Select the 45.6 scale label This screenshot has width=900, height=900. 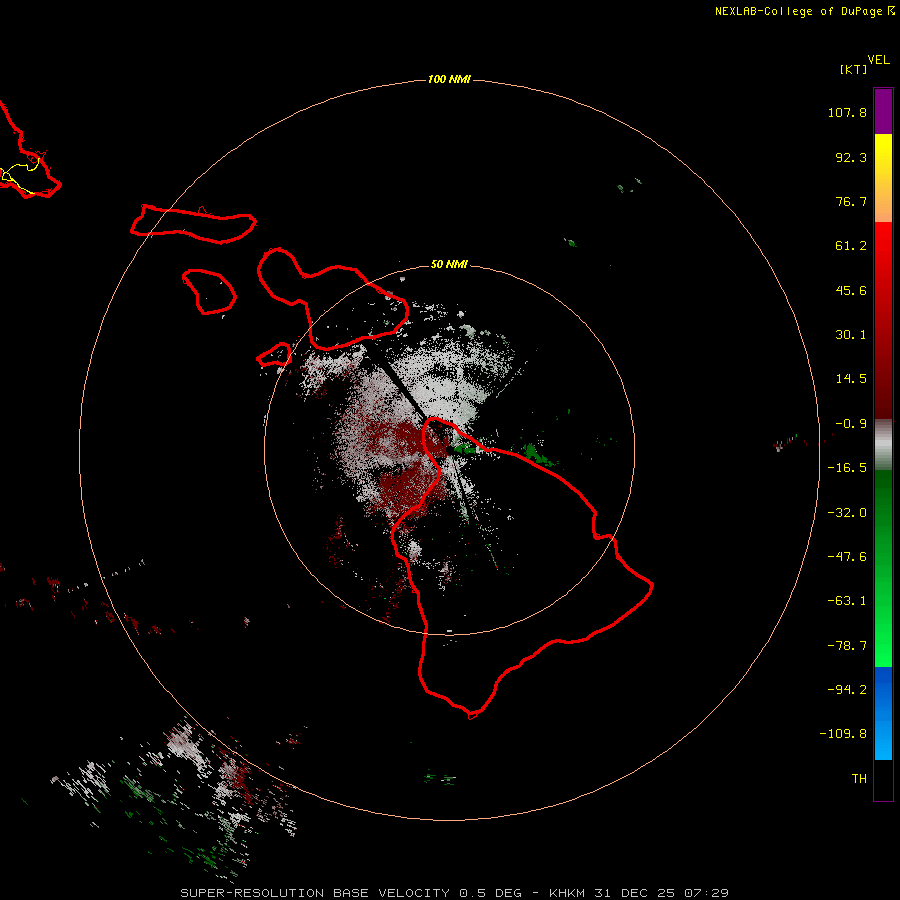(851, 290)
